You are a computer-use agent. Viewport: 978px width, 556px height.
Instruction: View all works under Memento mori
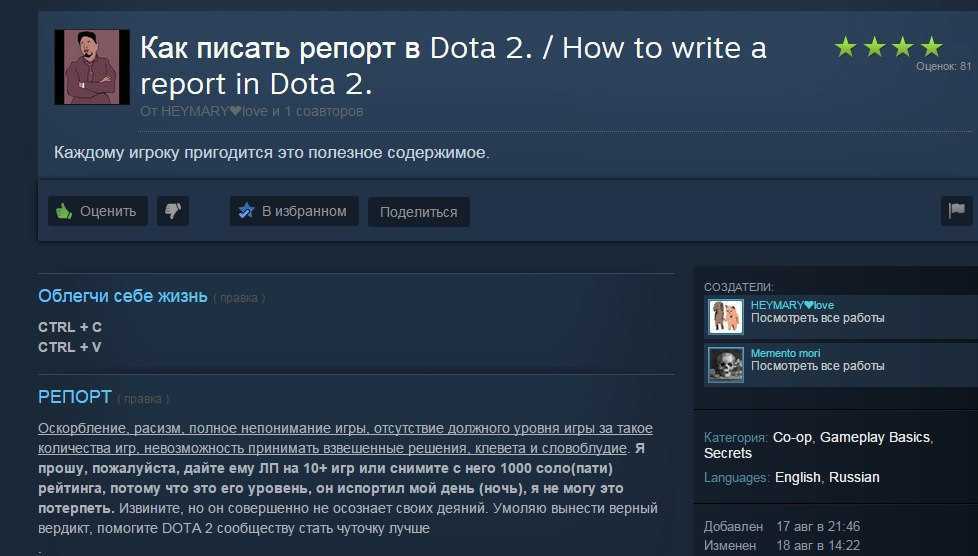coord(818,366)
